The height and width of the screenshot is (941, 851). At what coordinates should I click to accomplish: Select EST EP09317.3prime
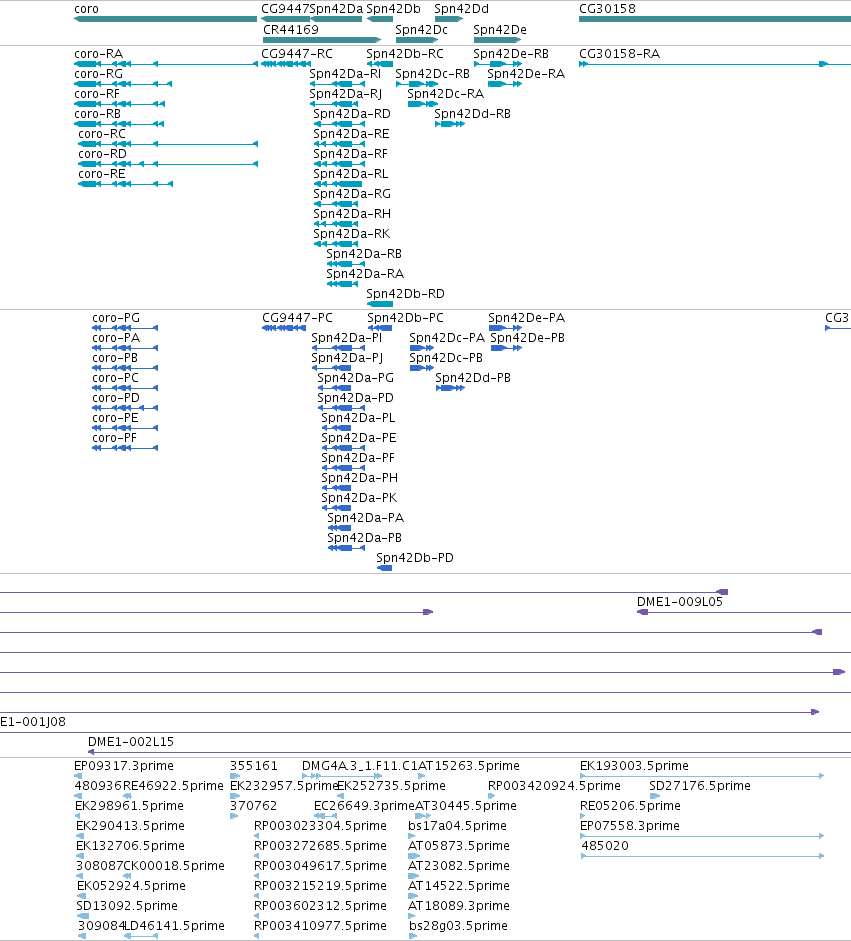(78, 775)
